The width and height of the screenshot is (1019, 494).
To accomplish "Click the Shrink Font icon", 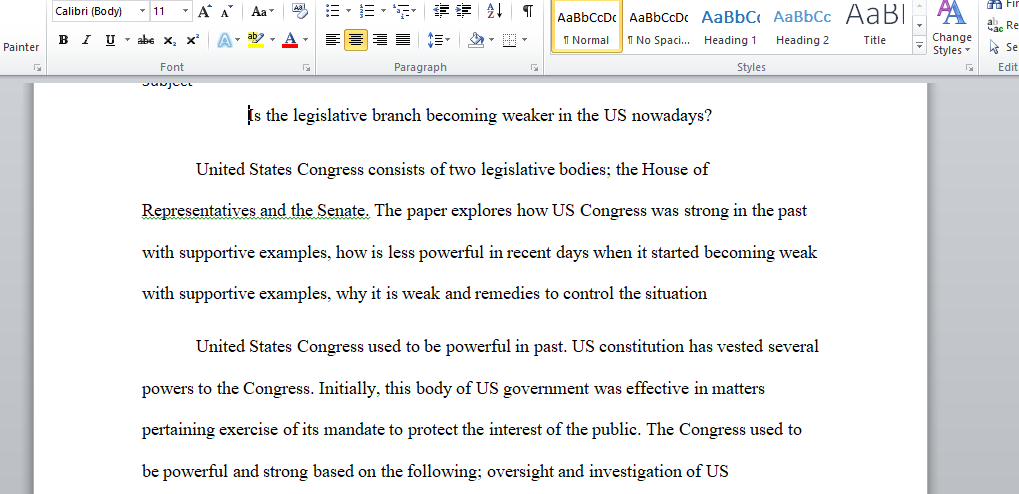I will (x=226, y=11).
